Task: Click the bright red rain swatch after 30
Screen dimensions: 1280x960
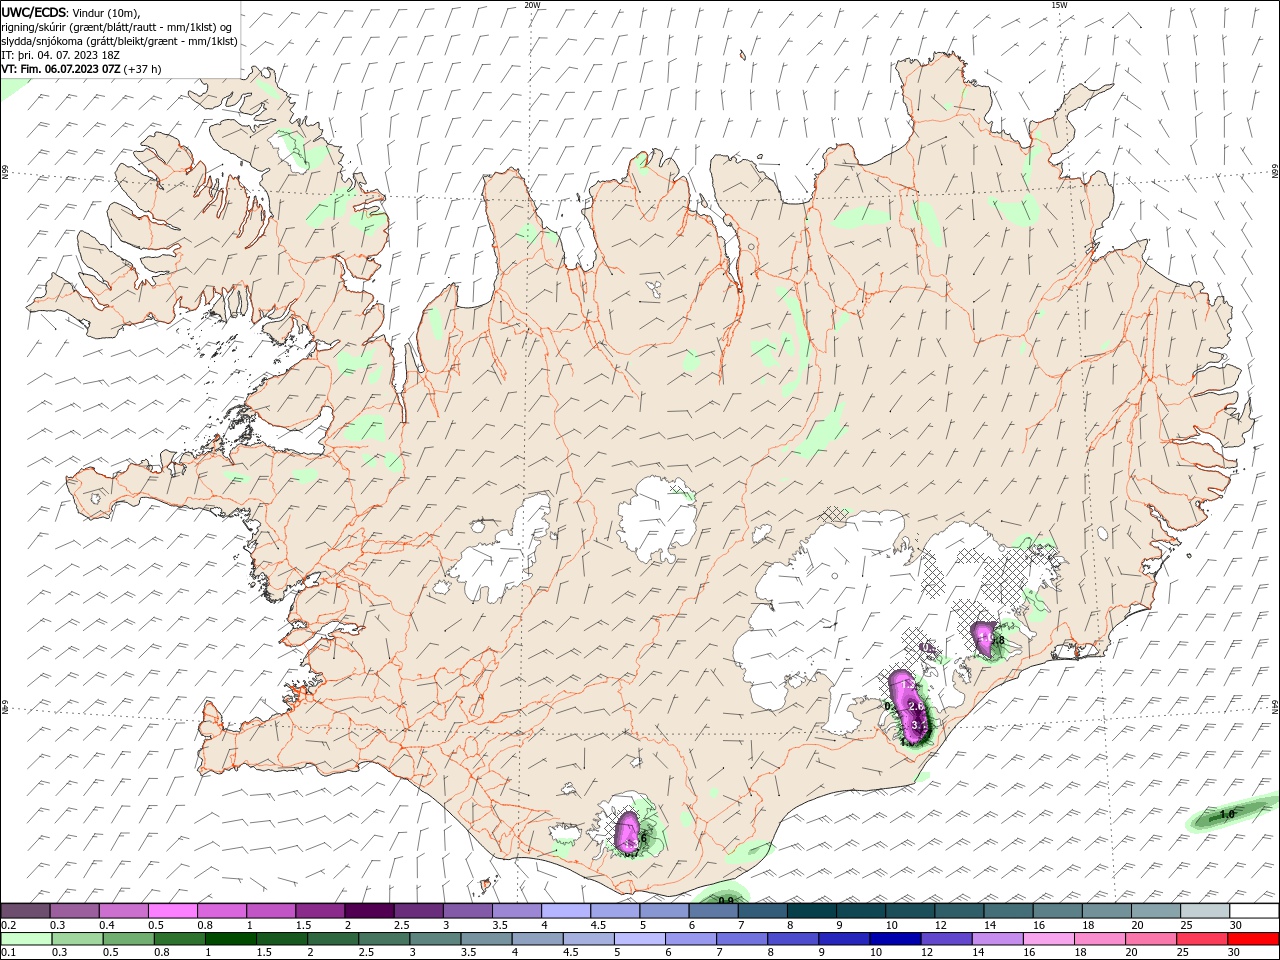Action: pyautogui.click(x=1254, y=939)
